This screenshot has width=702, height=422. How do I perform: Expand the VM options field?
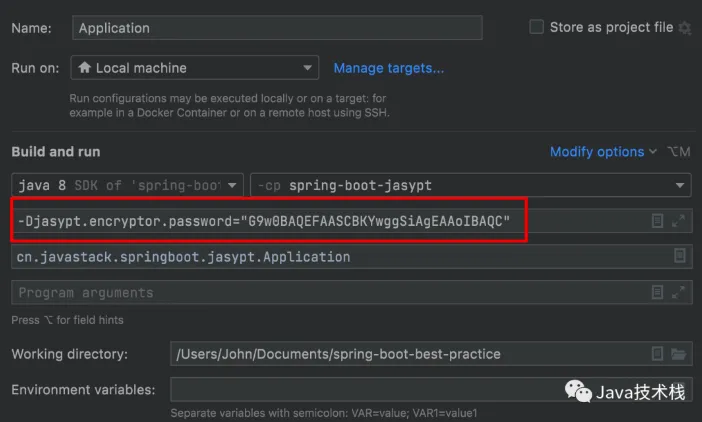(x=679, y=221)
